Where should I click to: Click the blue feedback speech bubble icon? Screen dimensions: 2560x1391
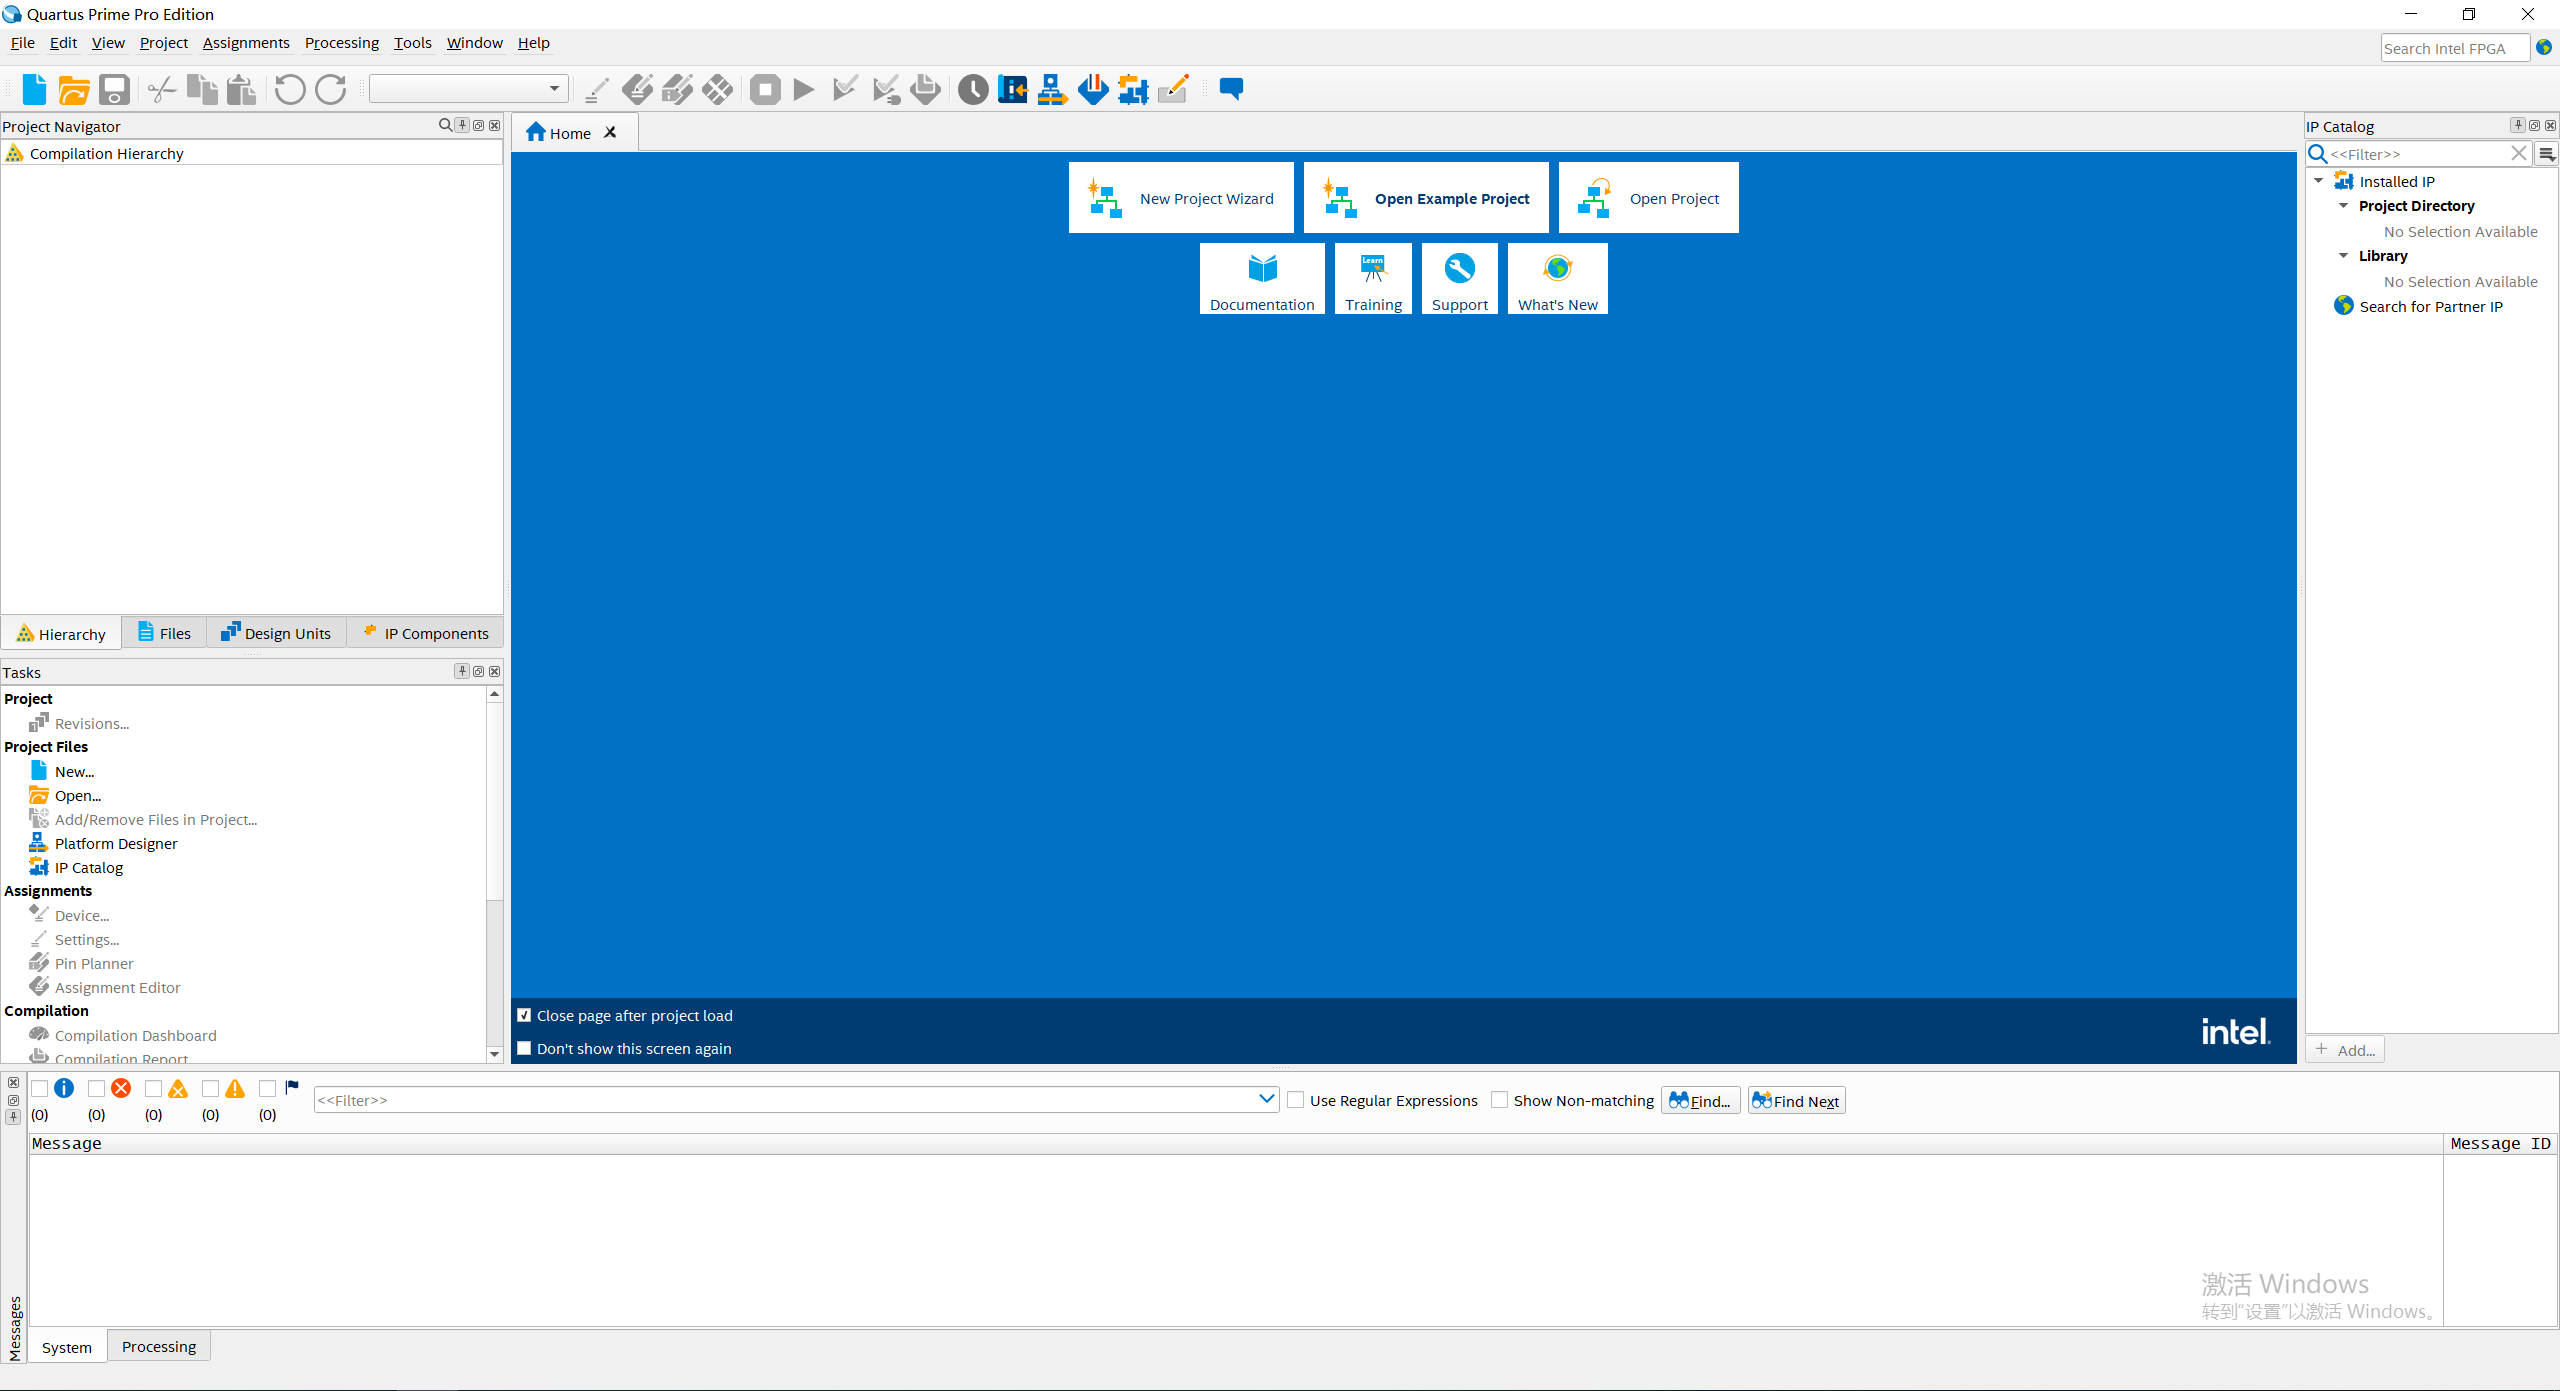(x=1231, y=90)
